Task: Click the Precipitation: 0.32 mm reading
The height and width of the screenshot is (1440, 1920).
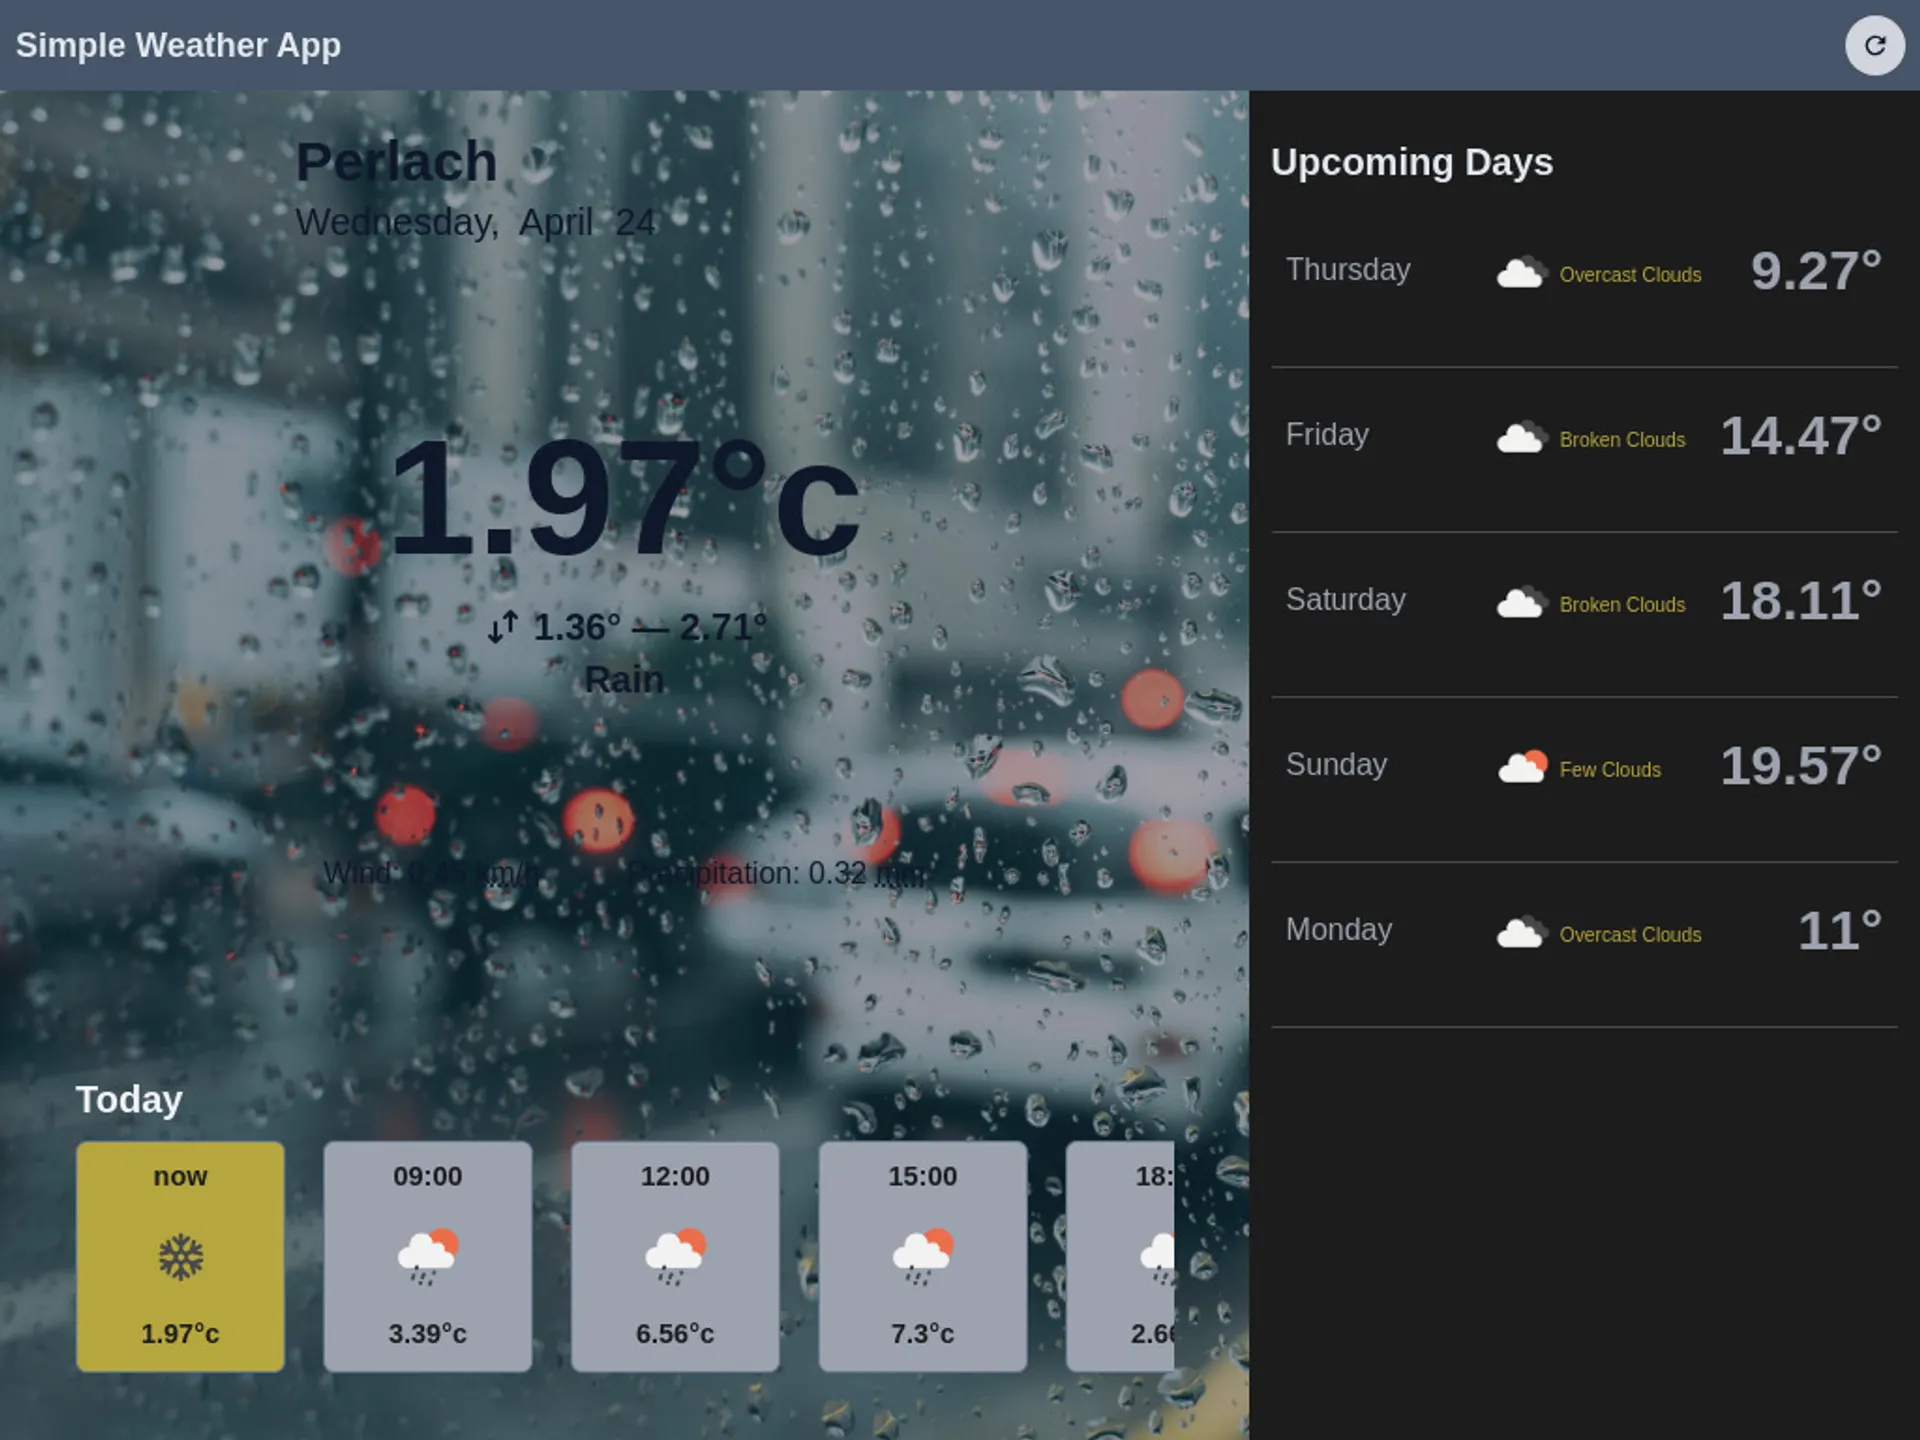Action: point(778,873)
